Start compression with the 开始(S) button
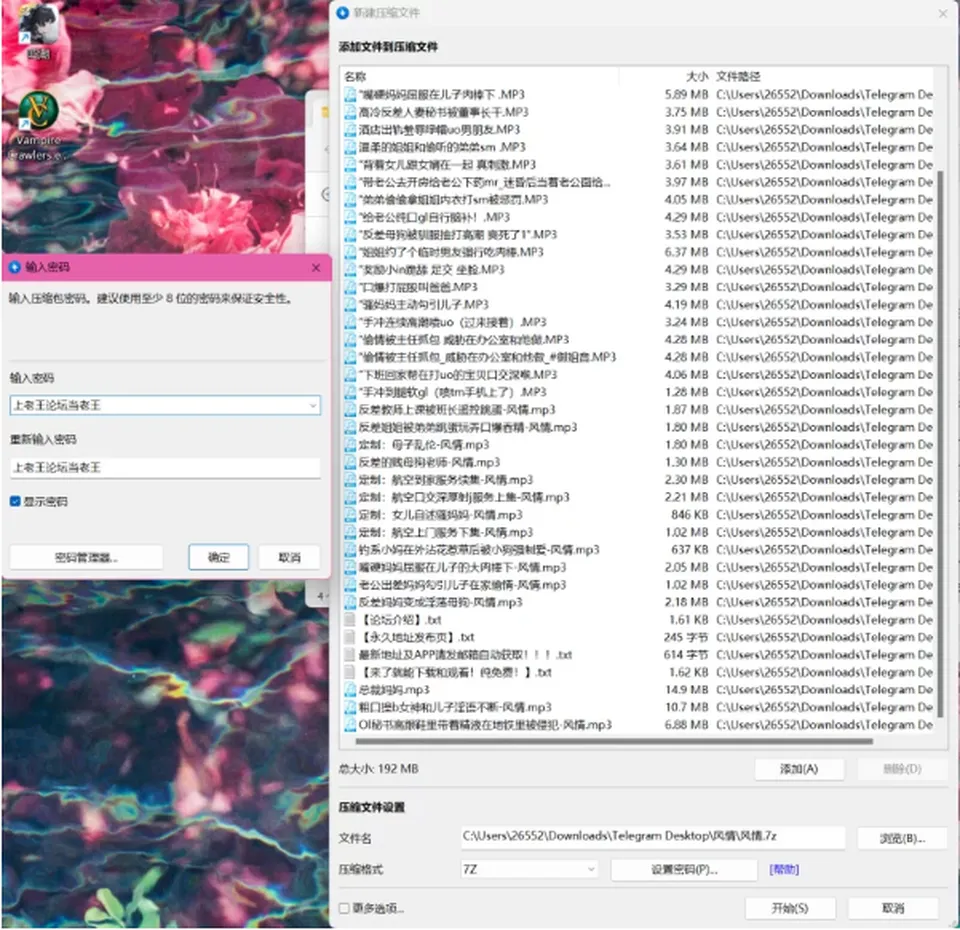The width and height of the screenshot is (960, 930). tap(790, 908)
